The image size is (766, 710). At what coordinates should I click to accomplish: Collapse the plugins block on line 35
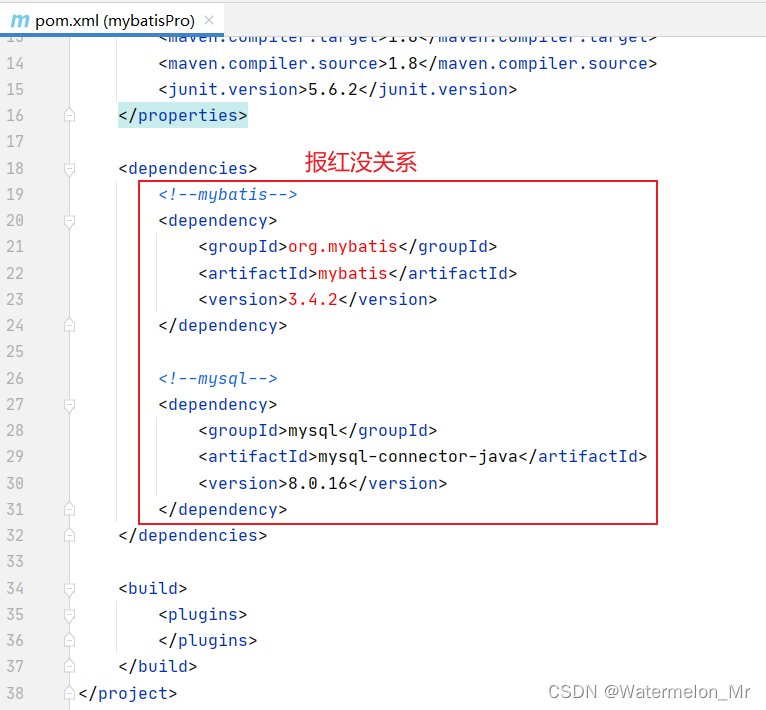[69, 615]
